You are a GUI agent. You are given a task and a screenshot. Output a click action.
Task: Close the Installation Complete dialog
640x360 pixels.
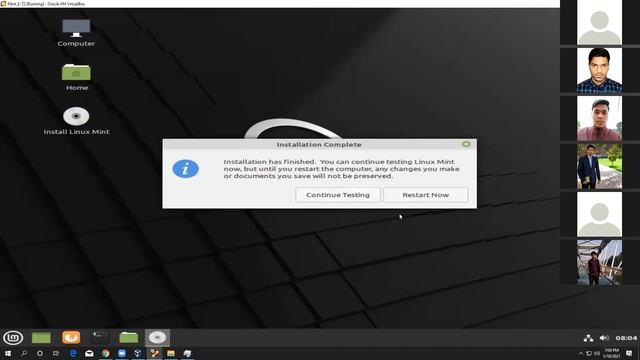tap(466, 144)
